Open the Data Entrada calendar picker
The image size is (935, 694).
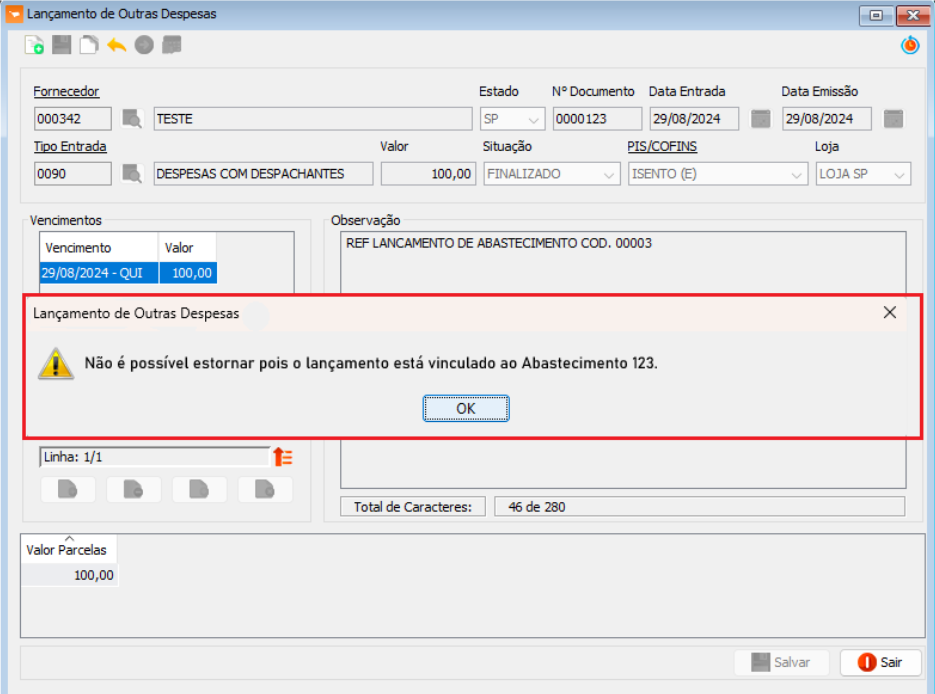[x=761, y=119]
